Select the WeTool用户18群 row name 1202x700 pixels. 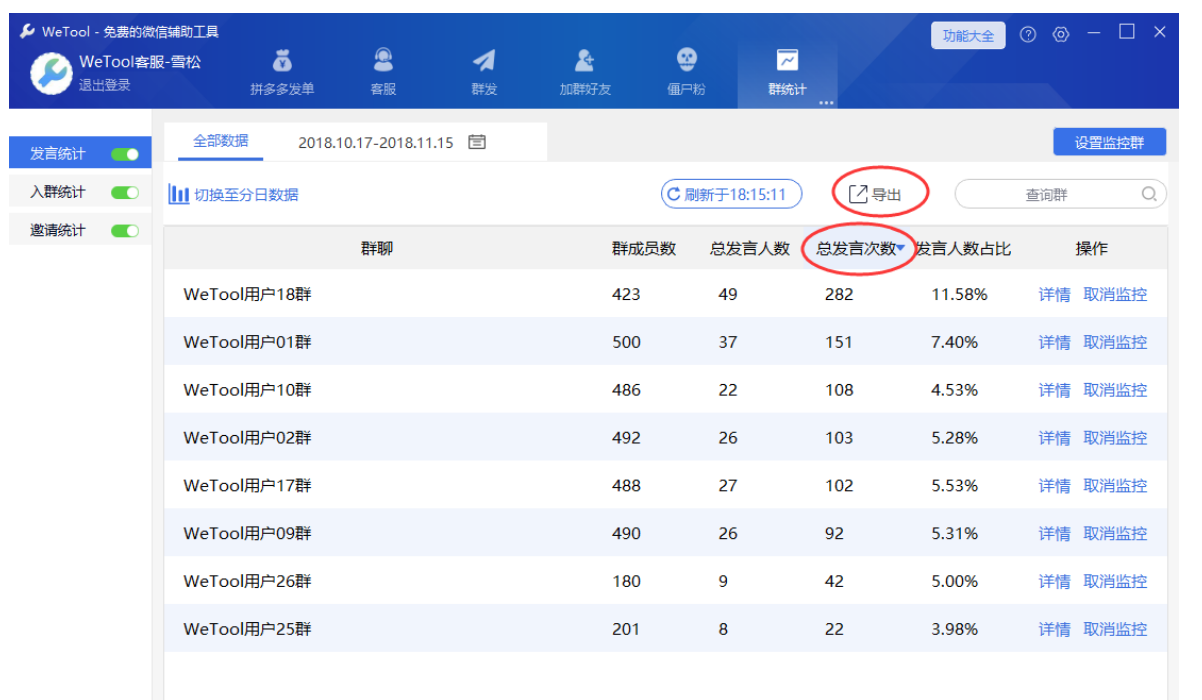[247, 294]
